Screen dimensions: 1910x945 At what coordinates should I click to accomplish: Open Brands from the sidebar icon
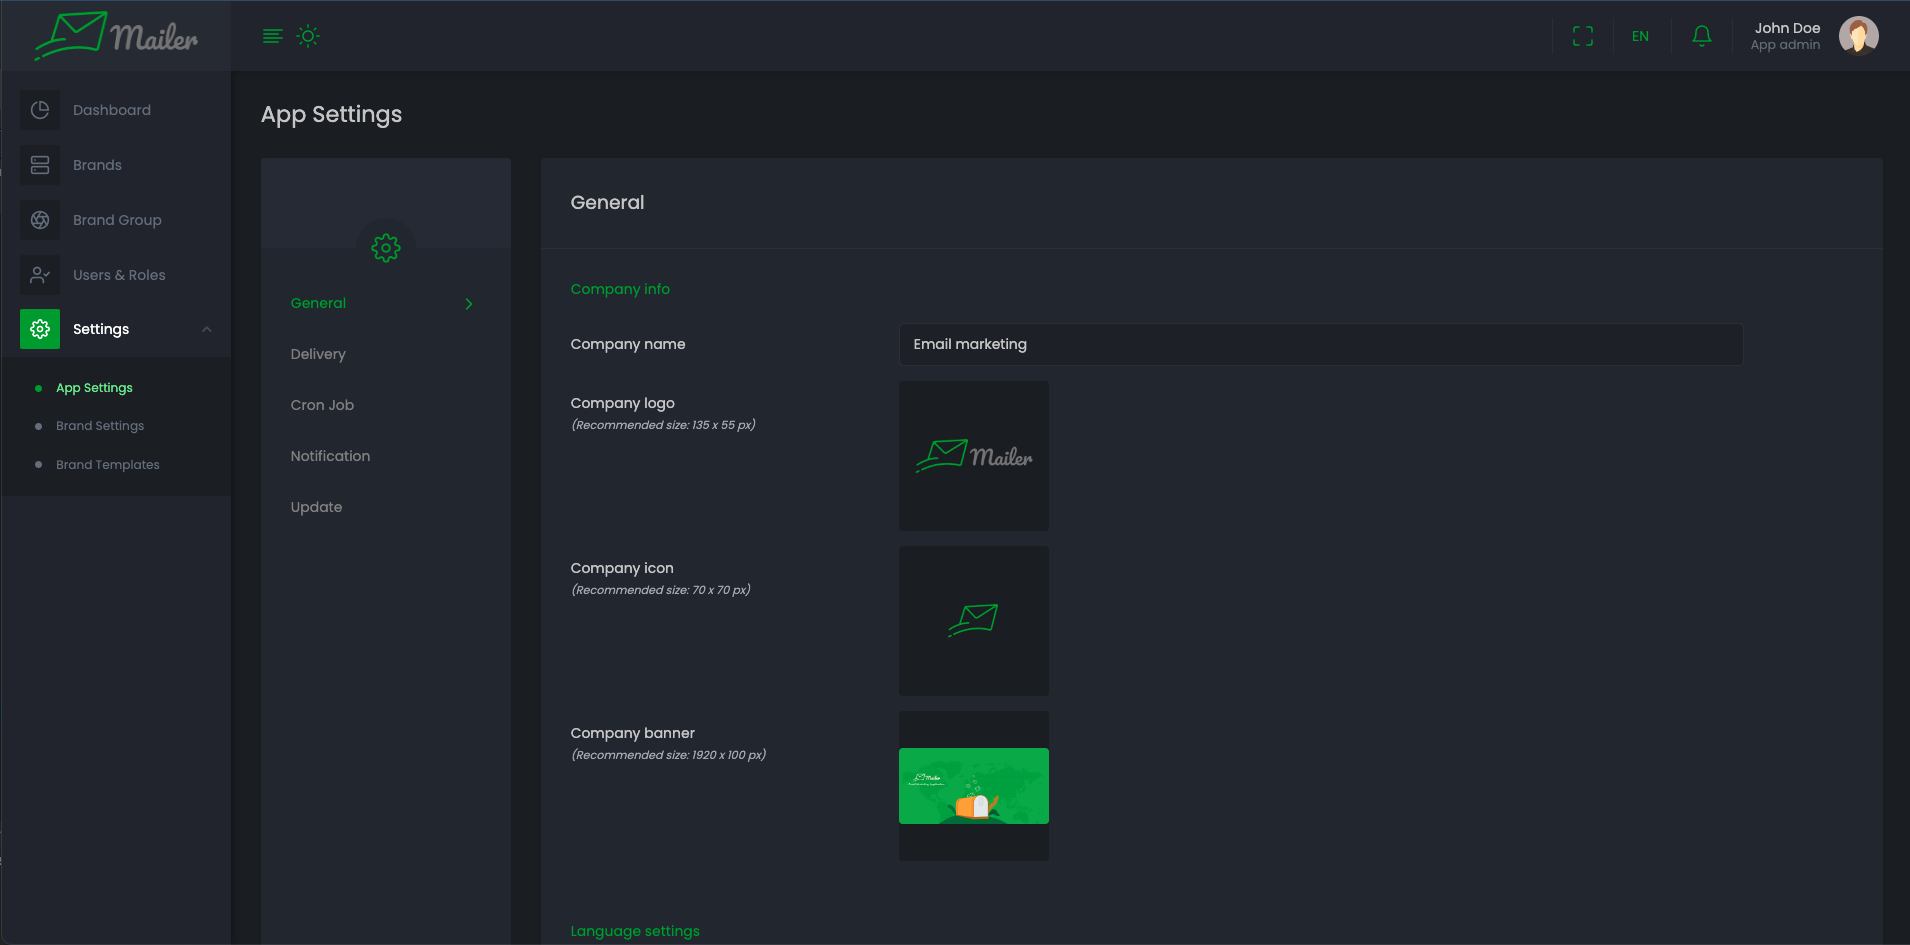coord(40,165)
